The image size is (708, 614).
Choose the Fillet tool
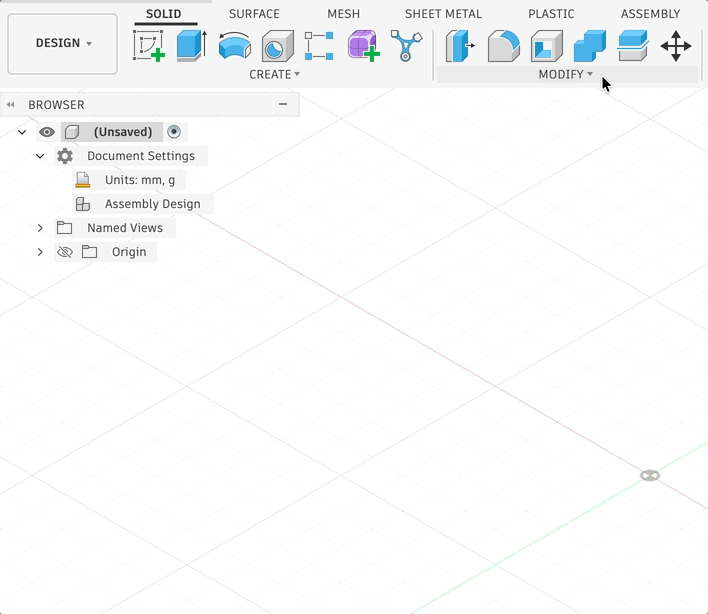(x=503, y=46)
